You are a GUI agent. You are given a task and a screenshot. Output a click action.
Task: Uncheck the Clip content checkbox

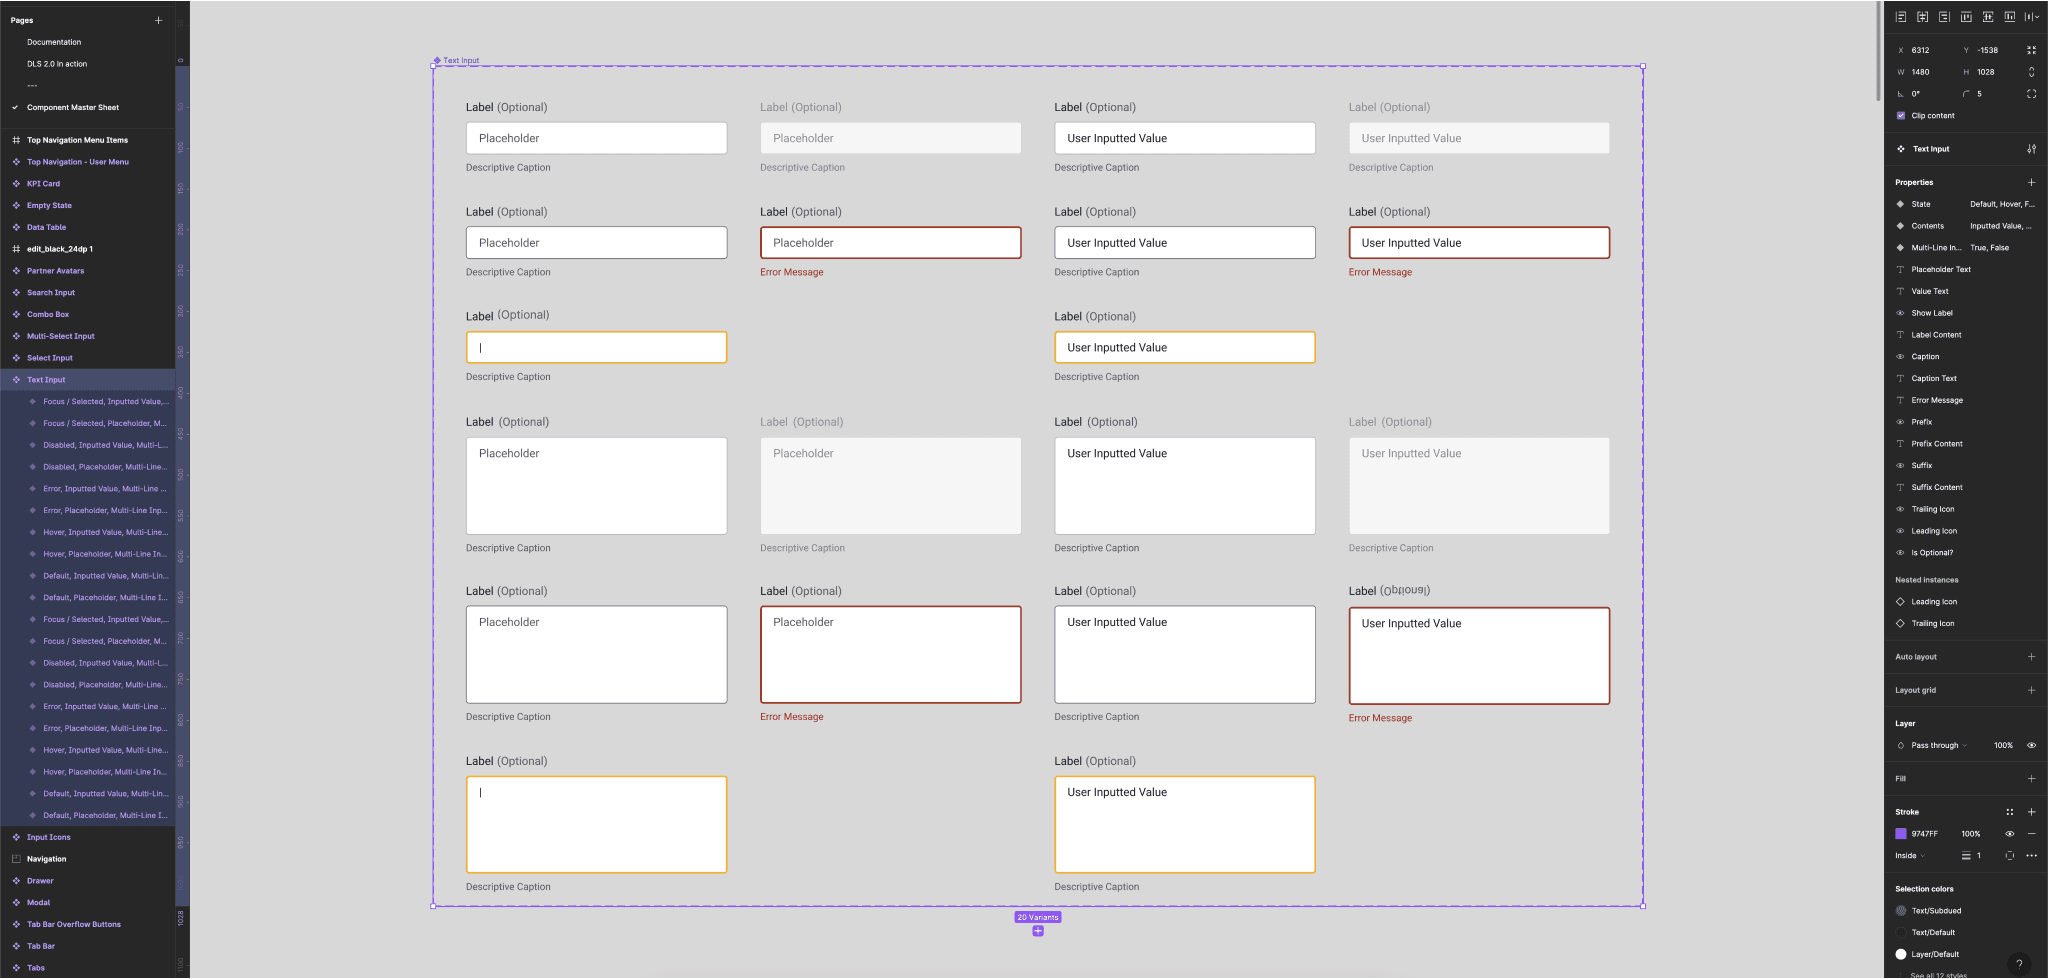(x=1901, y=116)
